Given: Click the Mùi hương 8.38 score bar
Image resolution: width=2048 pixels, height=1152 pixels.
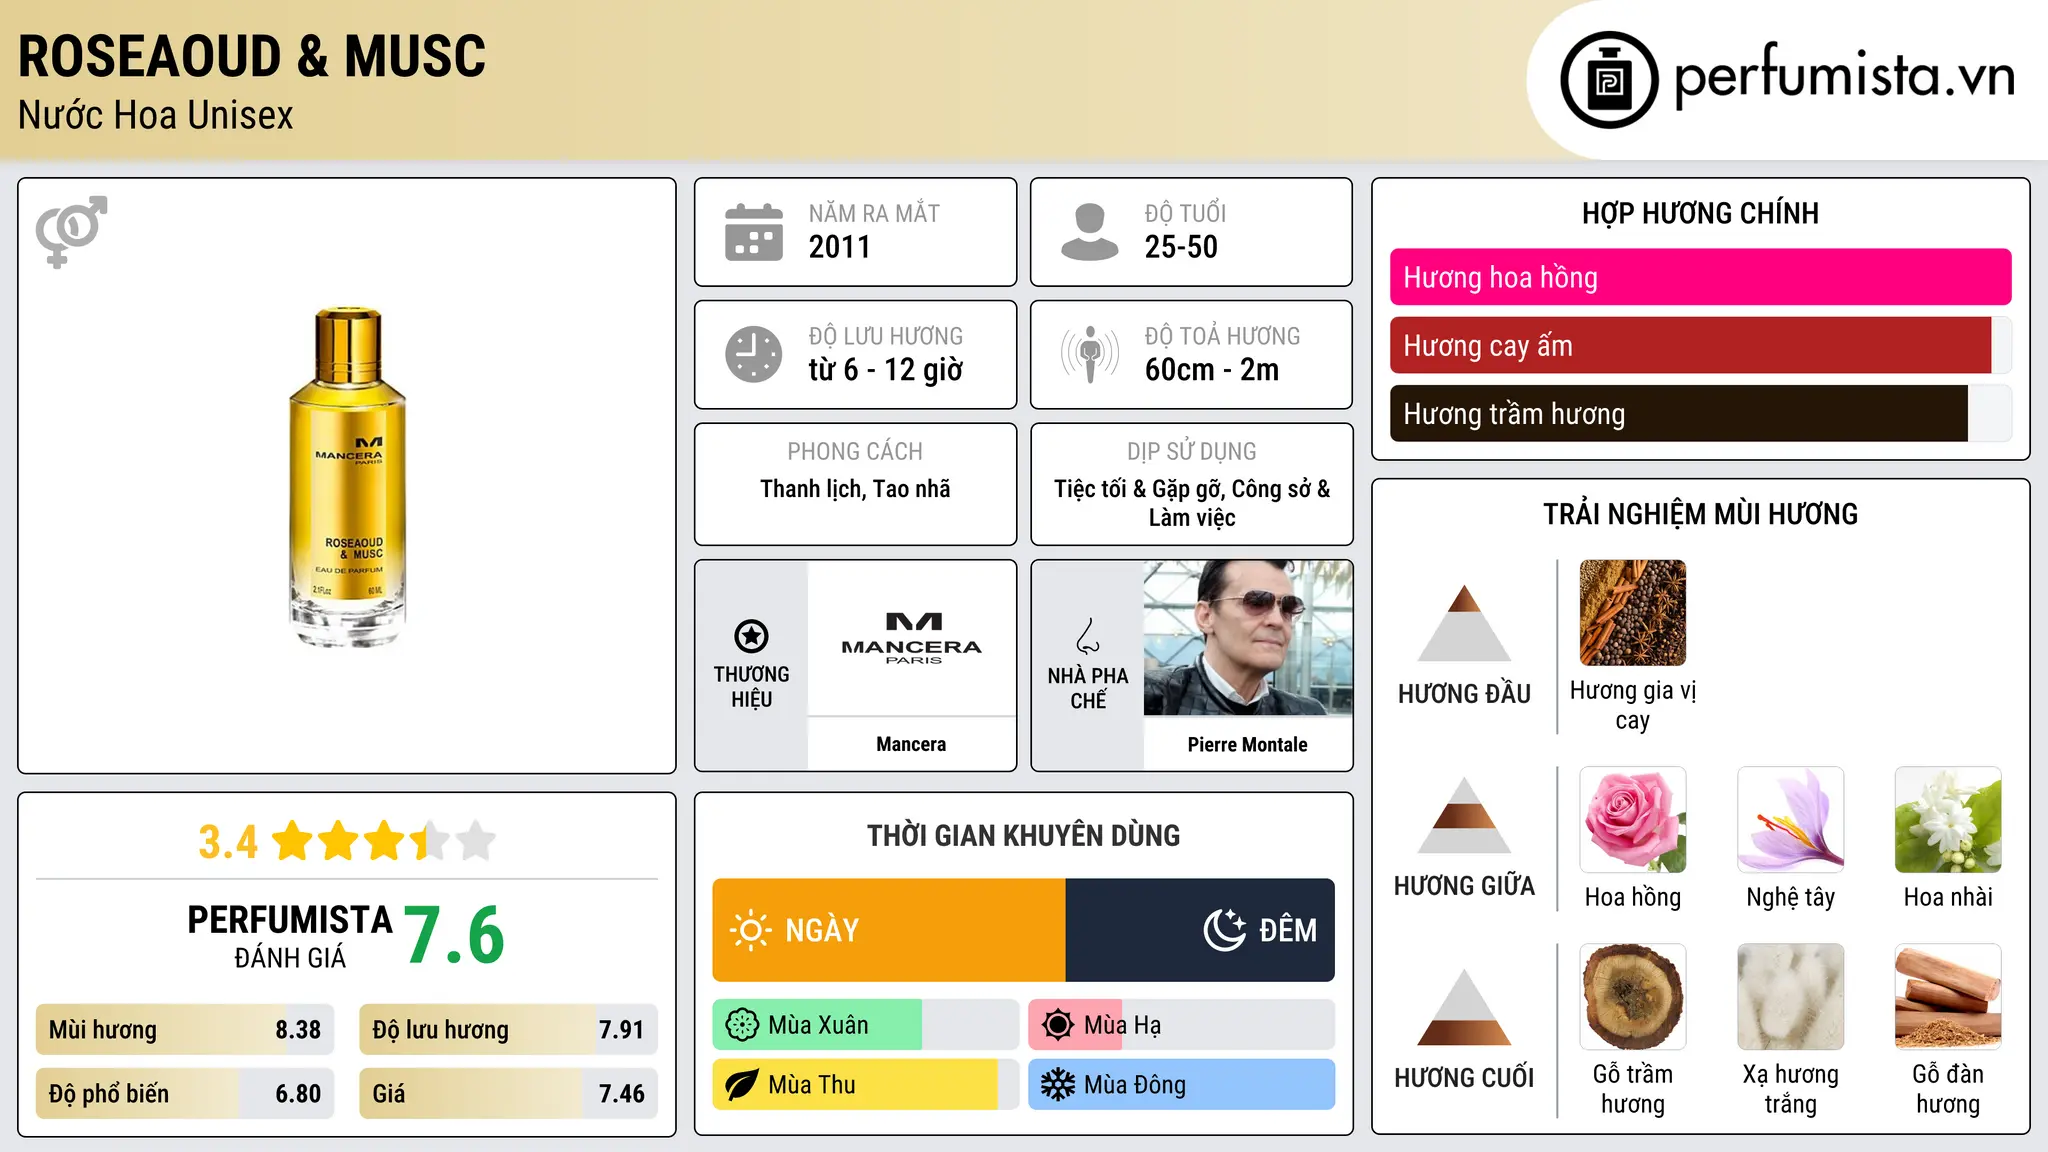Looking at the screenshot, I should (x=185, y=1030).
